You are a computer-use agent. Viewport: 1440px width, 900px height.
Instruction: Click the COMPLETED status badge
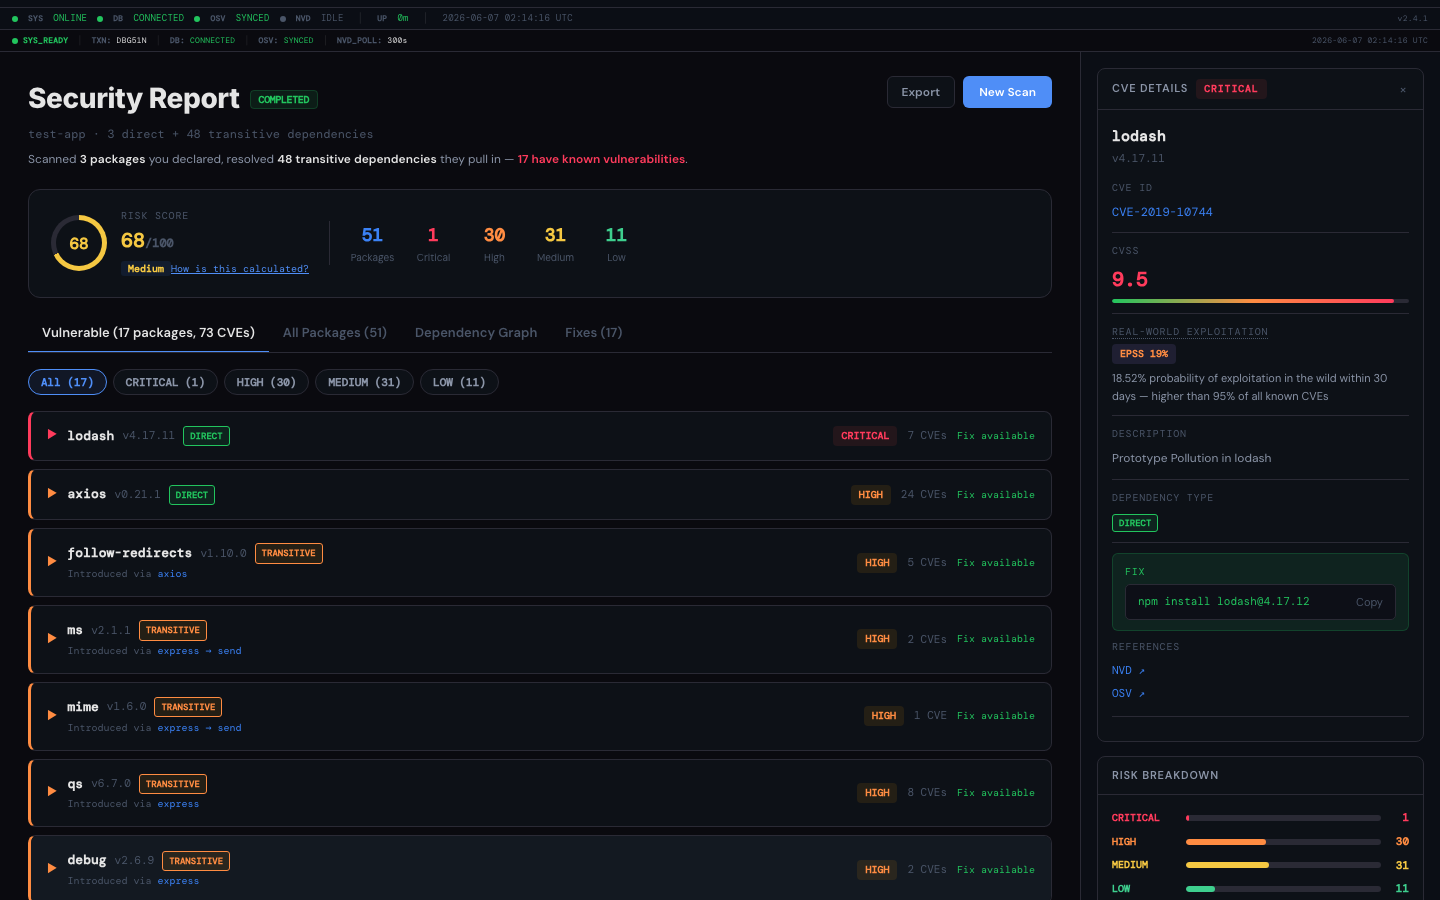click(x=284, y=100)
